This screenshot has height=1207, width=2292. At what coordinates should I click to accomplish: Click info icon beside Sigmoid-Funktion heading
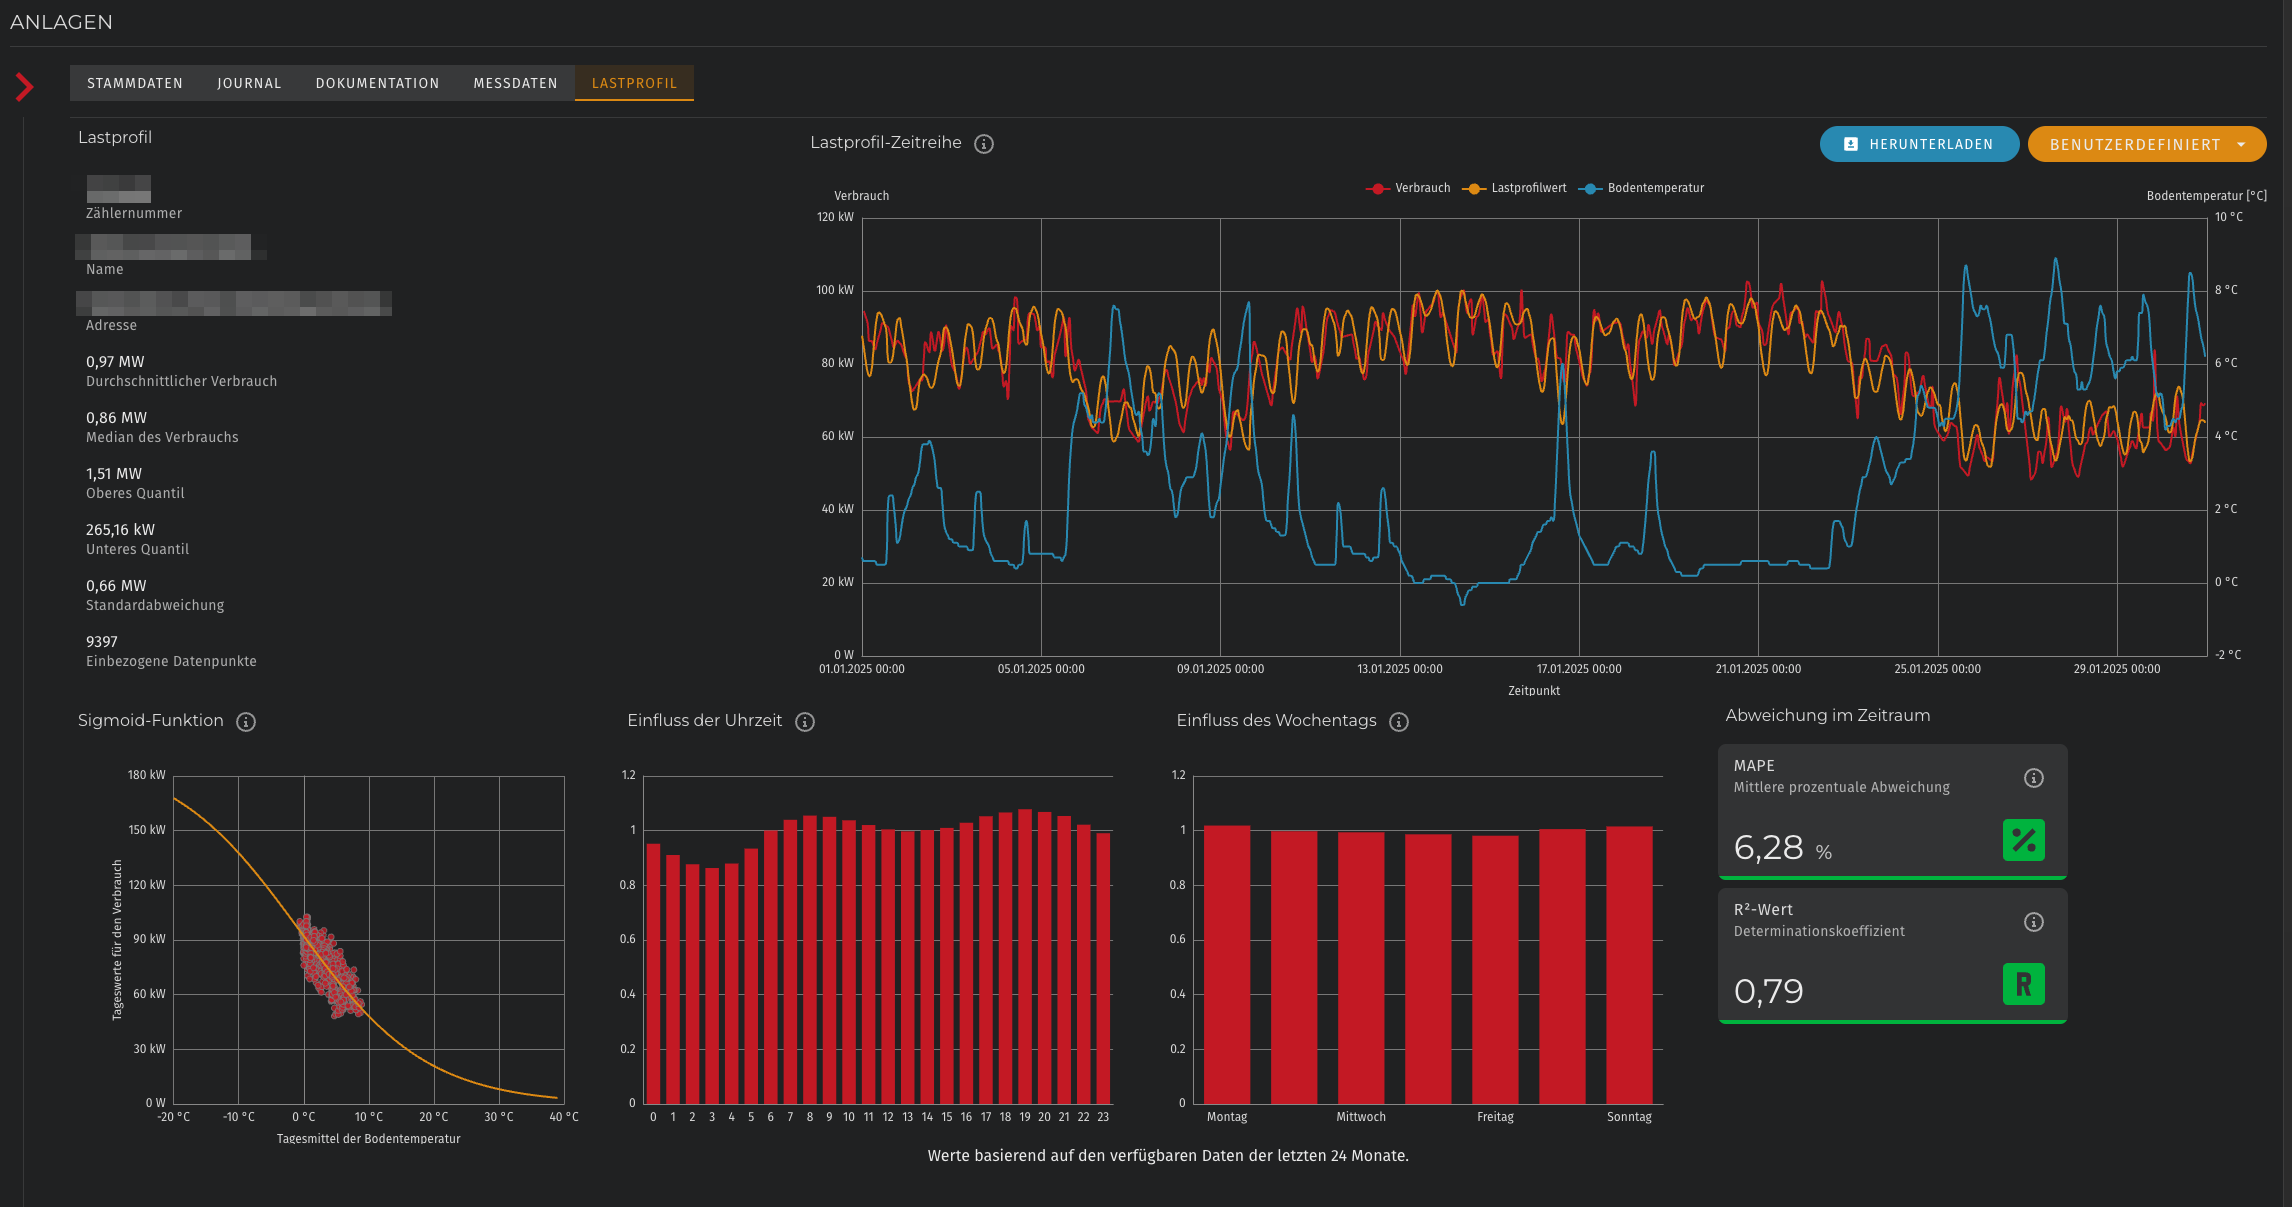point(246,722)
